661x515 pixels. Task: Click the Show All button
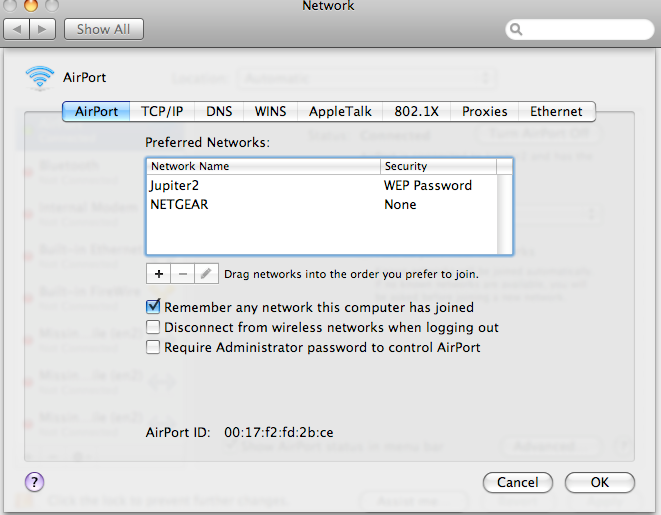point(104,29)
